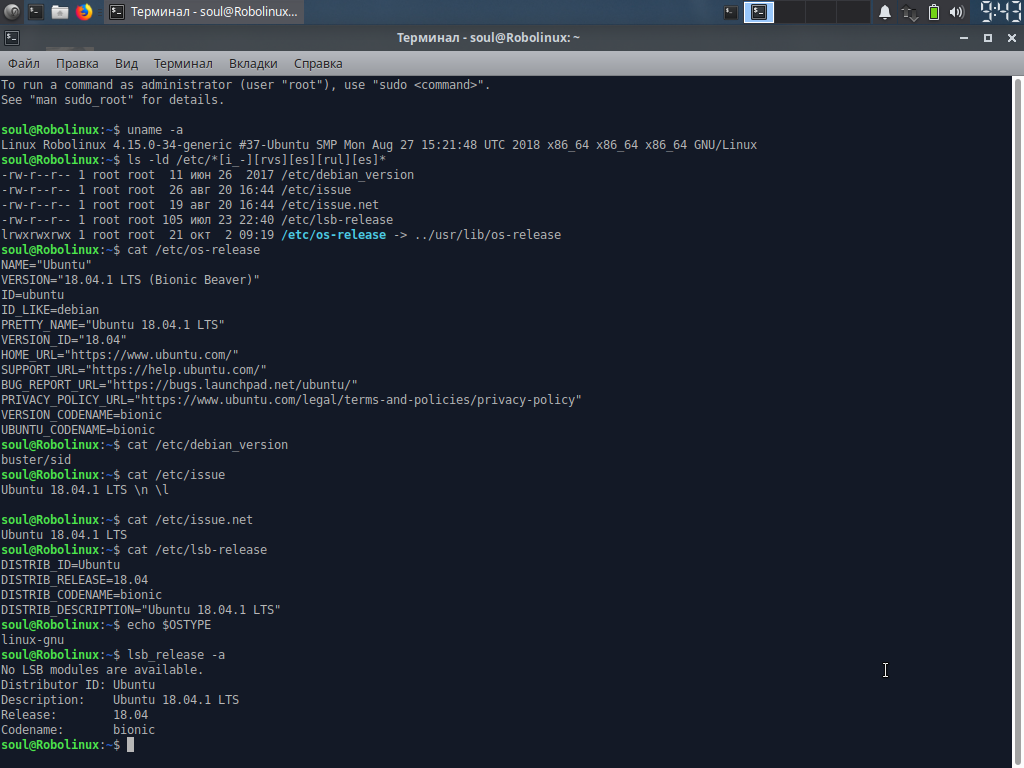1024x768 pixels.
Task: Click the 'UBUNTU_CODENAME=bionic' line
Action: 78,430
